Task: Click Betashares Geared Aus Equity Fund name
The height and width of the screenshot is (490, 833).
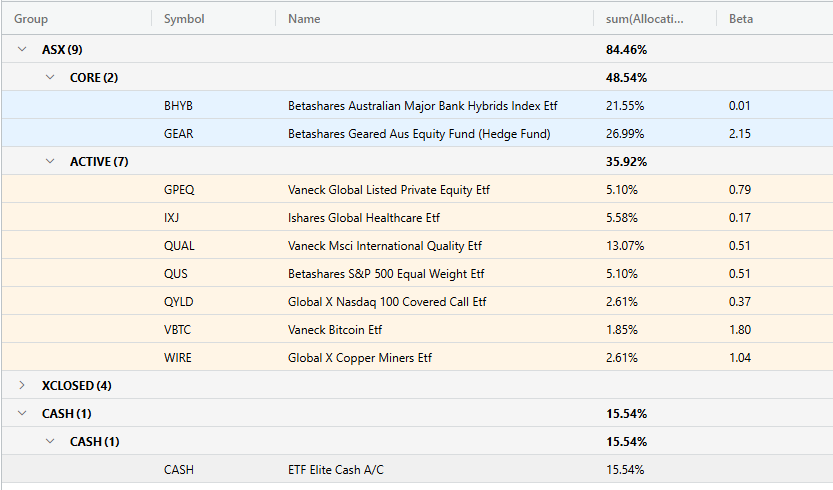Action: coord(419,134)
